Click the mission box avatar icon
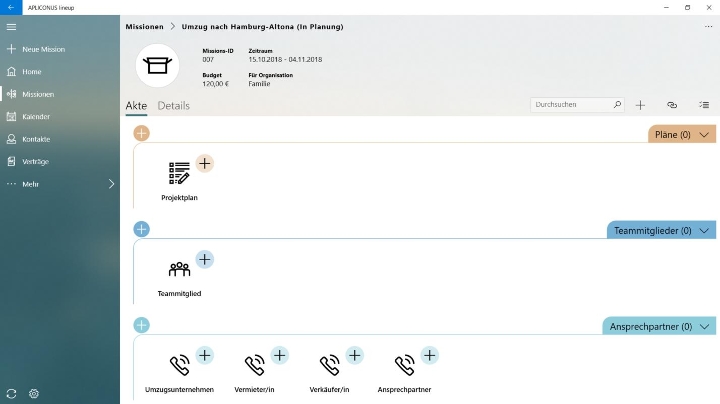 157,66
